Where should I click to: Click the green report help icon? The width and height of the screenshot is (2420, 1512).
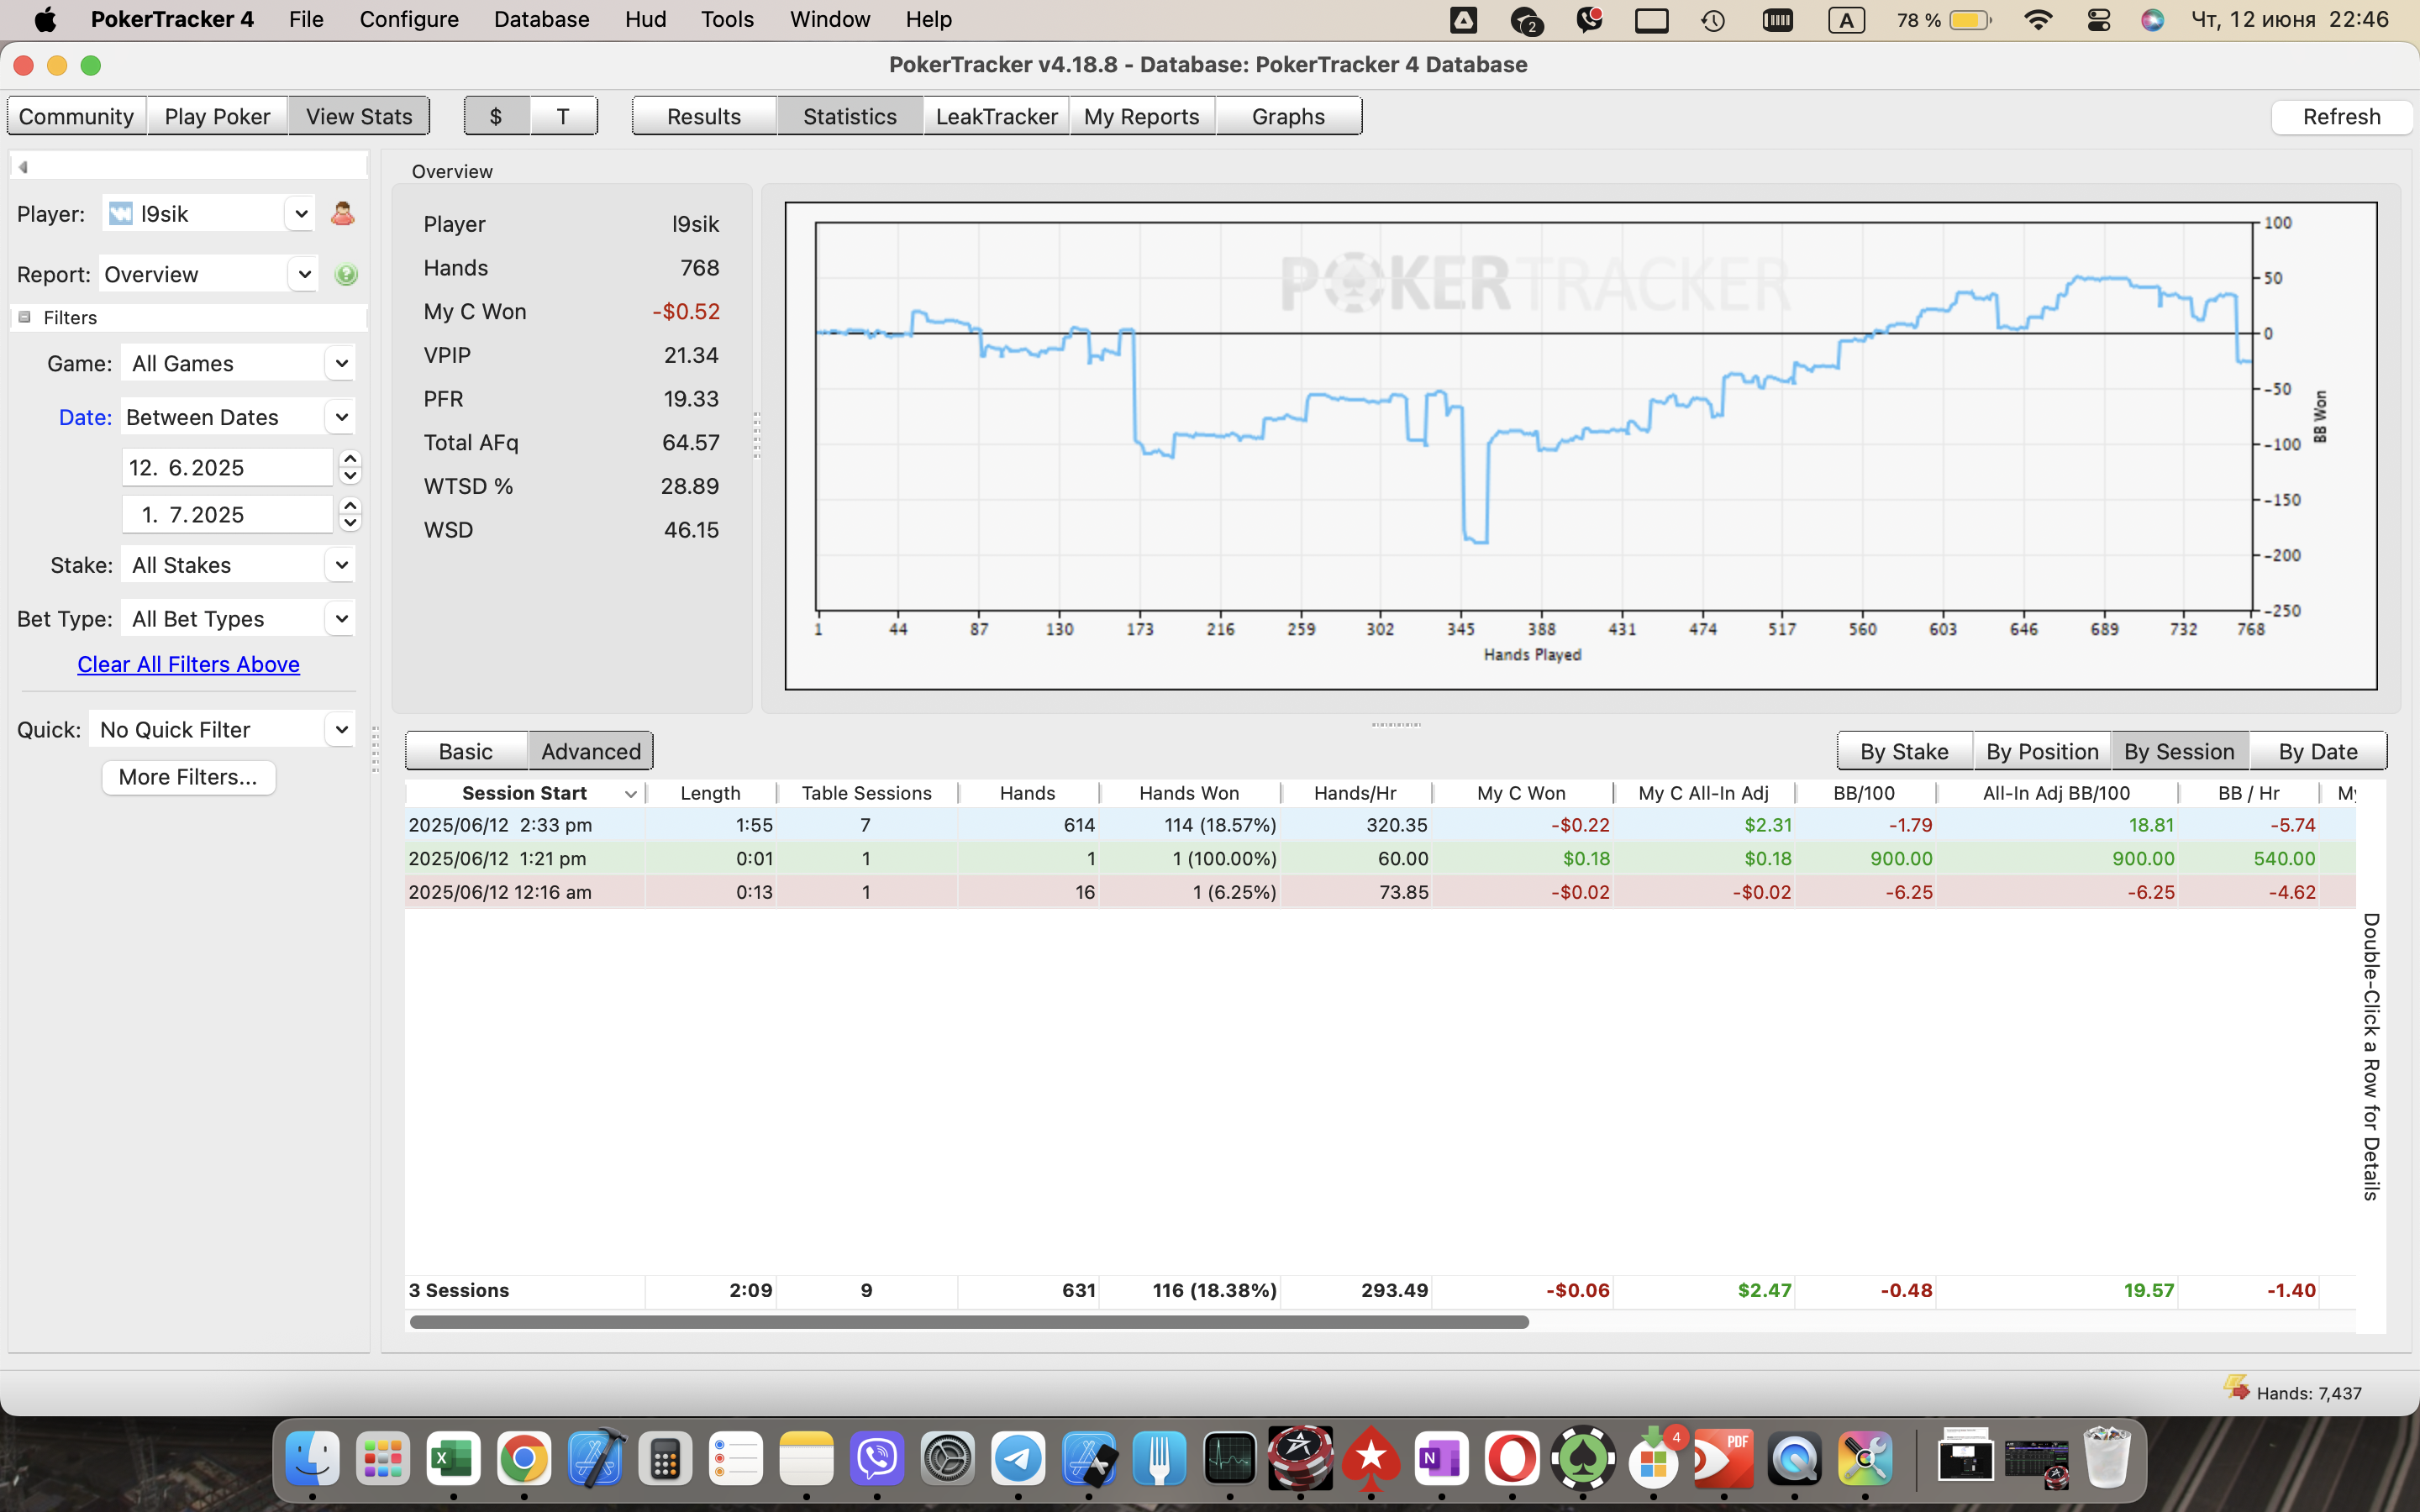(x=346, y=275)
